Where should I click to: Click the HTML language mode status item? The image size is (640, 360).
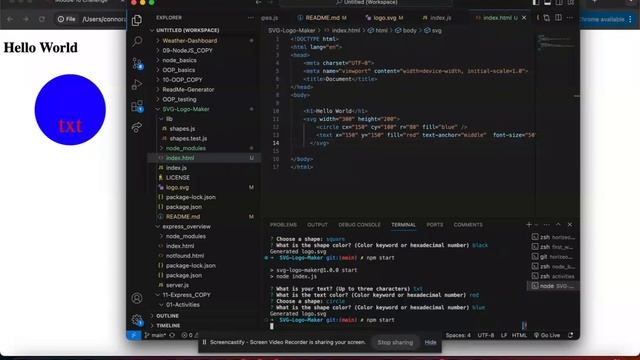pyautogui.click(x=519, y=335)
